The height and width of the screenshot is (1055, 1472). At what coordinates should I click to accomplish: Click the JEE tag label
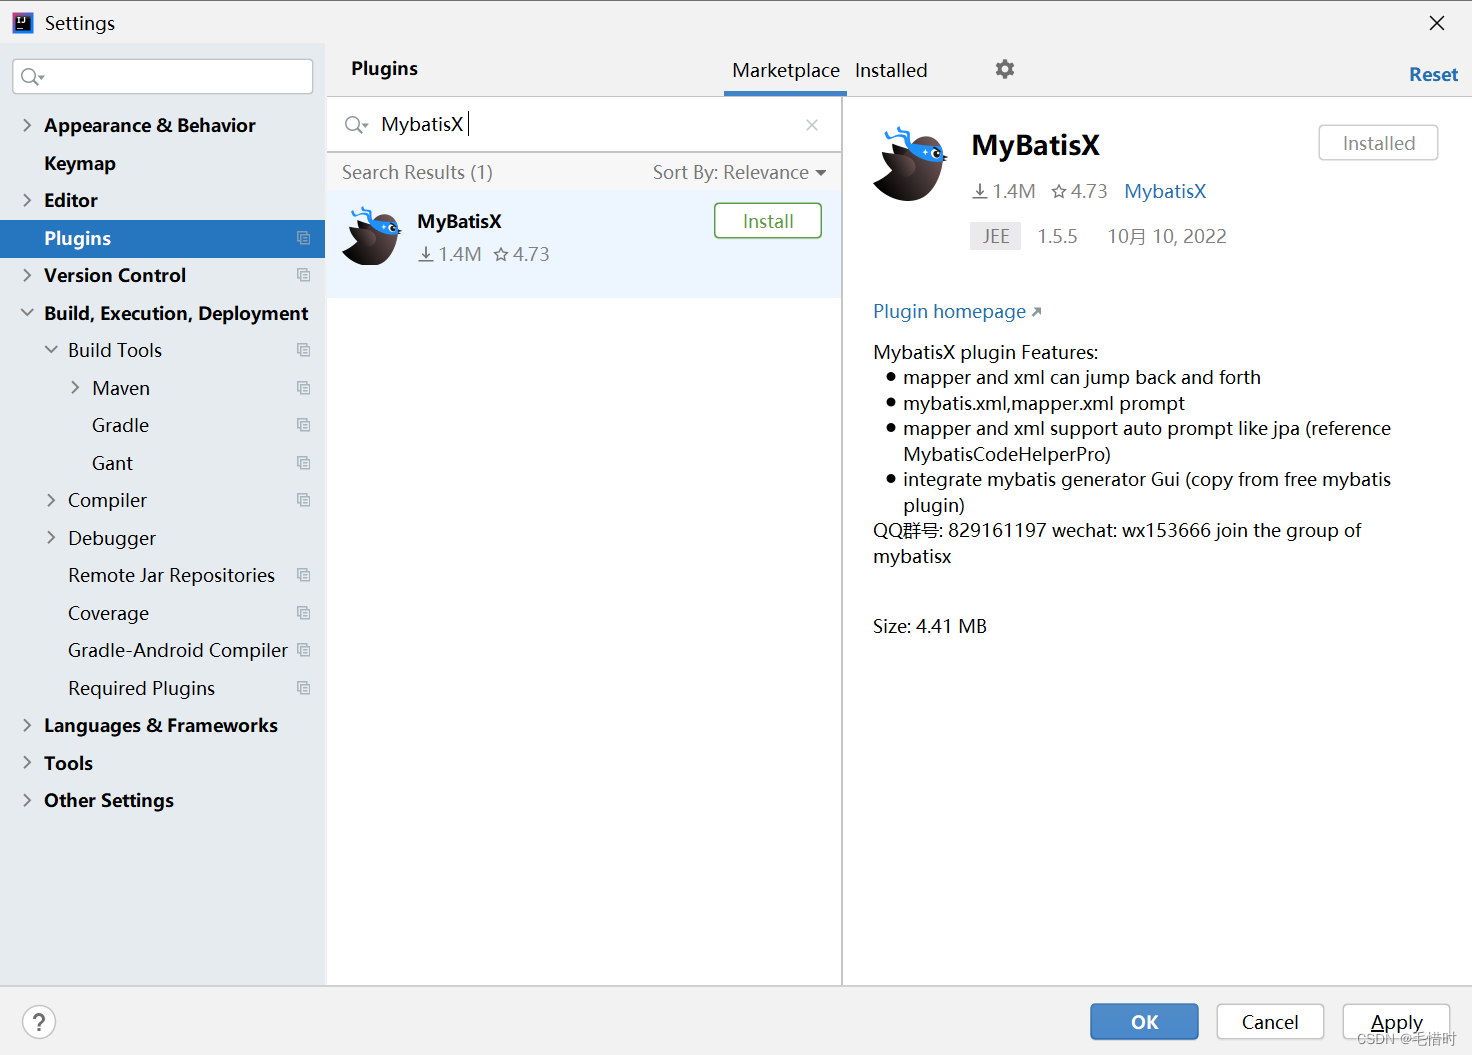coord(995,236)
